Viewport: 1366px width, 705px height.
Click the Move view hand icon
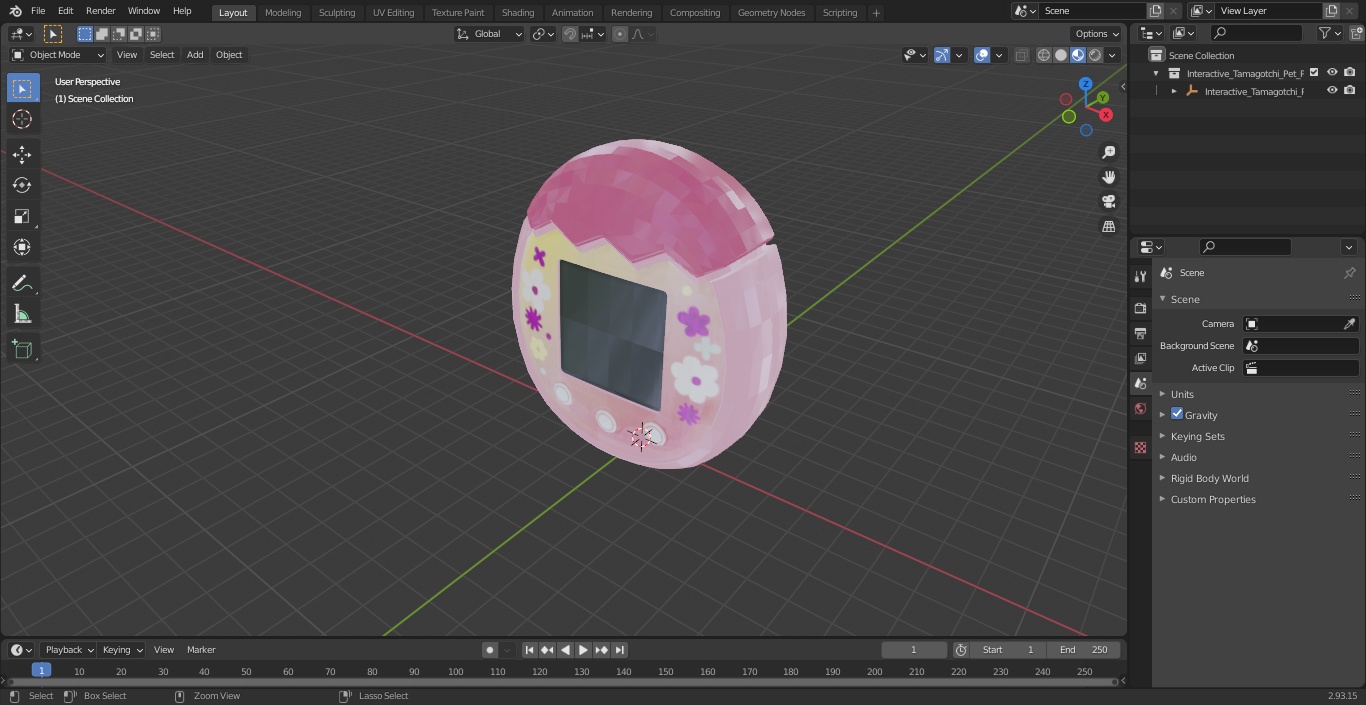(1108, 177)
